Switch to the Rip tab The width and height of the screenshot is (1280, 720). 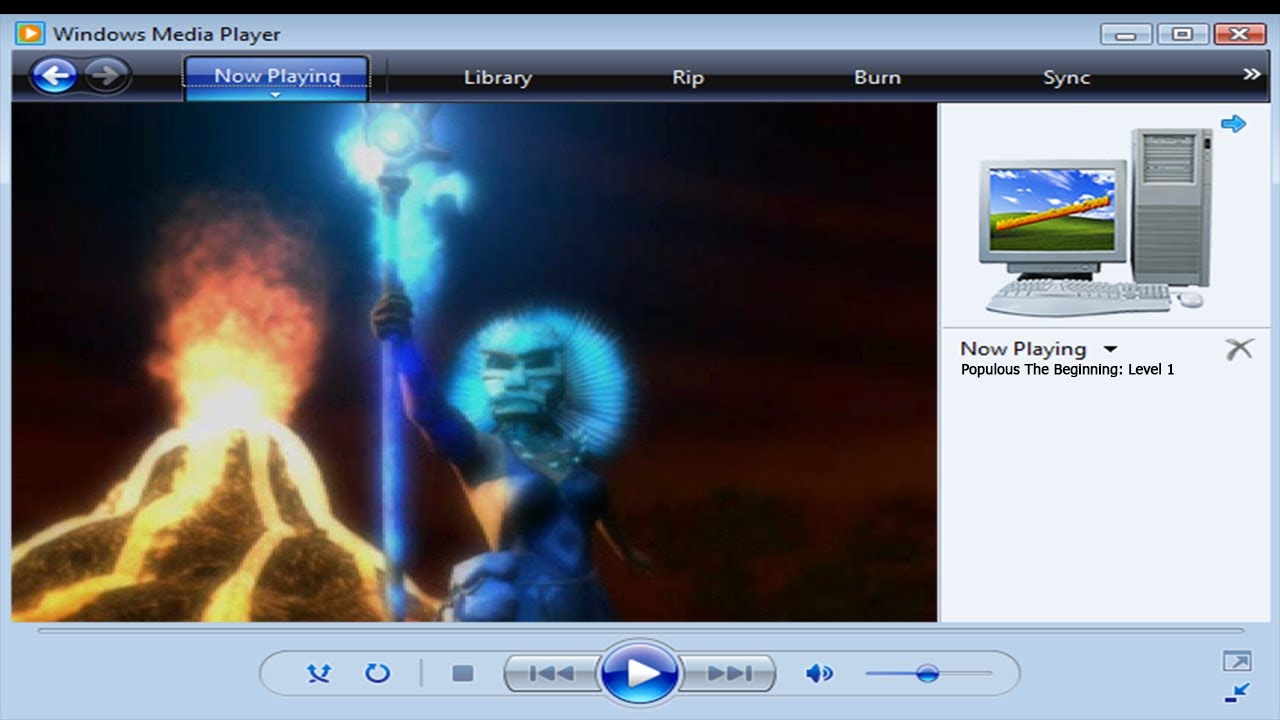point(688,77)
